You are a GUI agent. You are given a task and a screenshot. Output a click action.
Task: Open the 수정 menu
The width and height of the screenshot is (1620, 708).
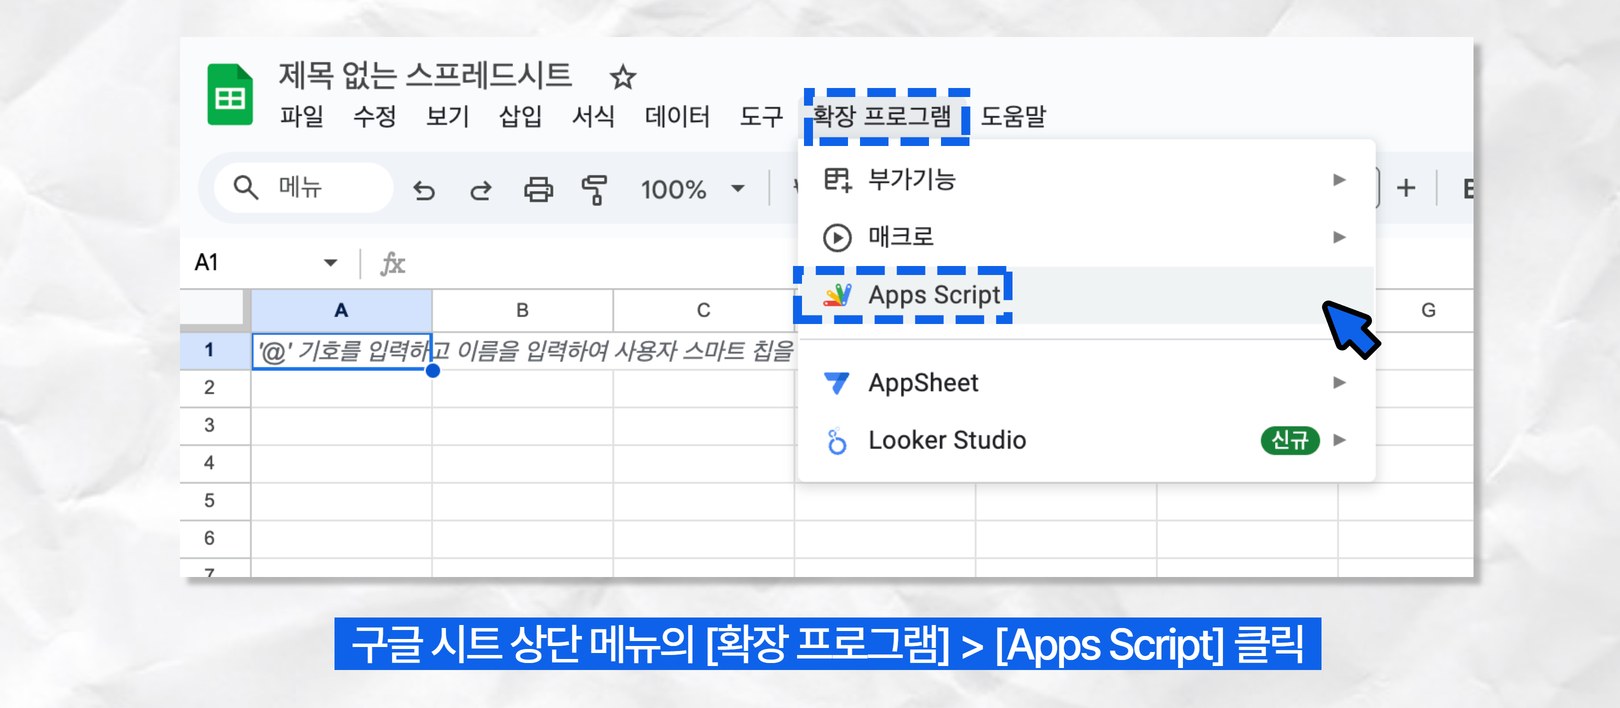[x=374, y=117]
